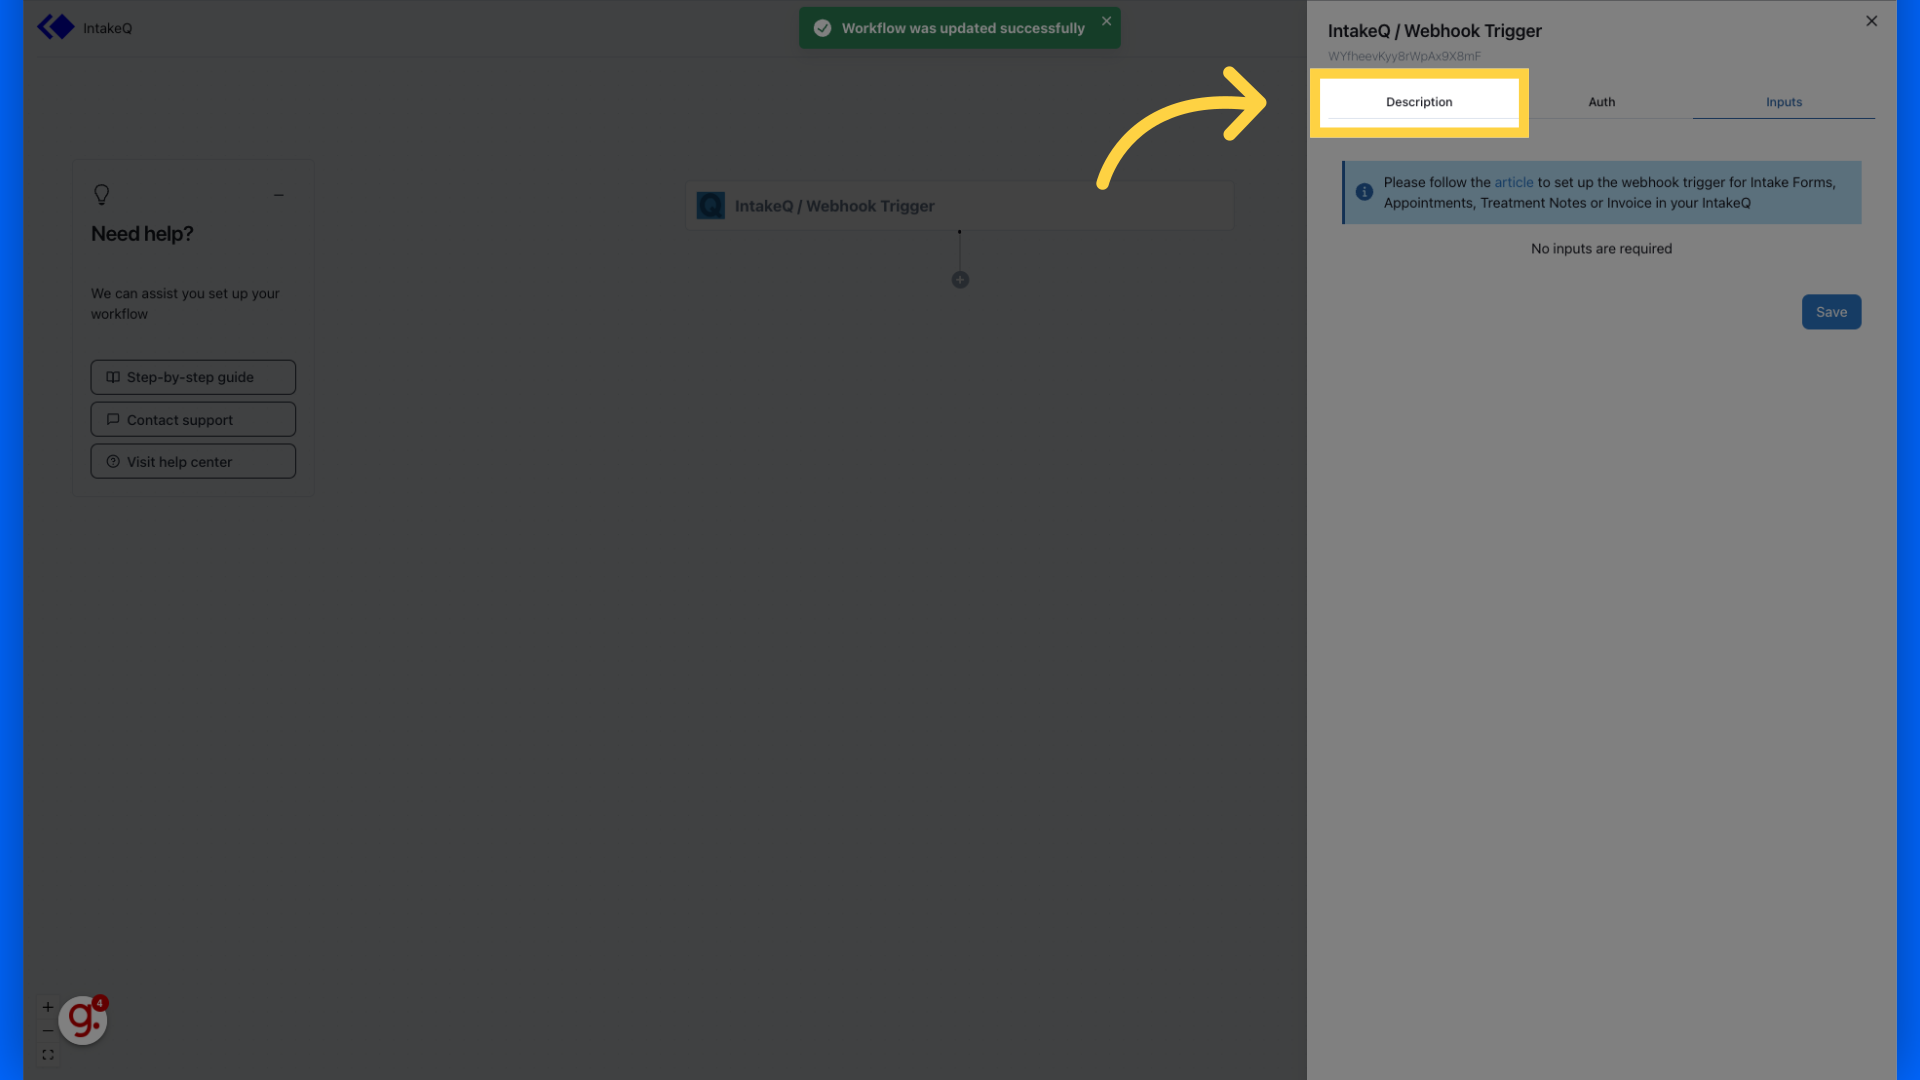Image resolution: width=1920 pixels, height=1080 pixels.
Task: Open the red G widget with badge
Action: (83, 1020)
